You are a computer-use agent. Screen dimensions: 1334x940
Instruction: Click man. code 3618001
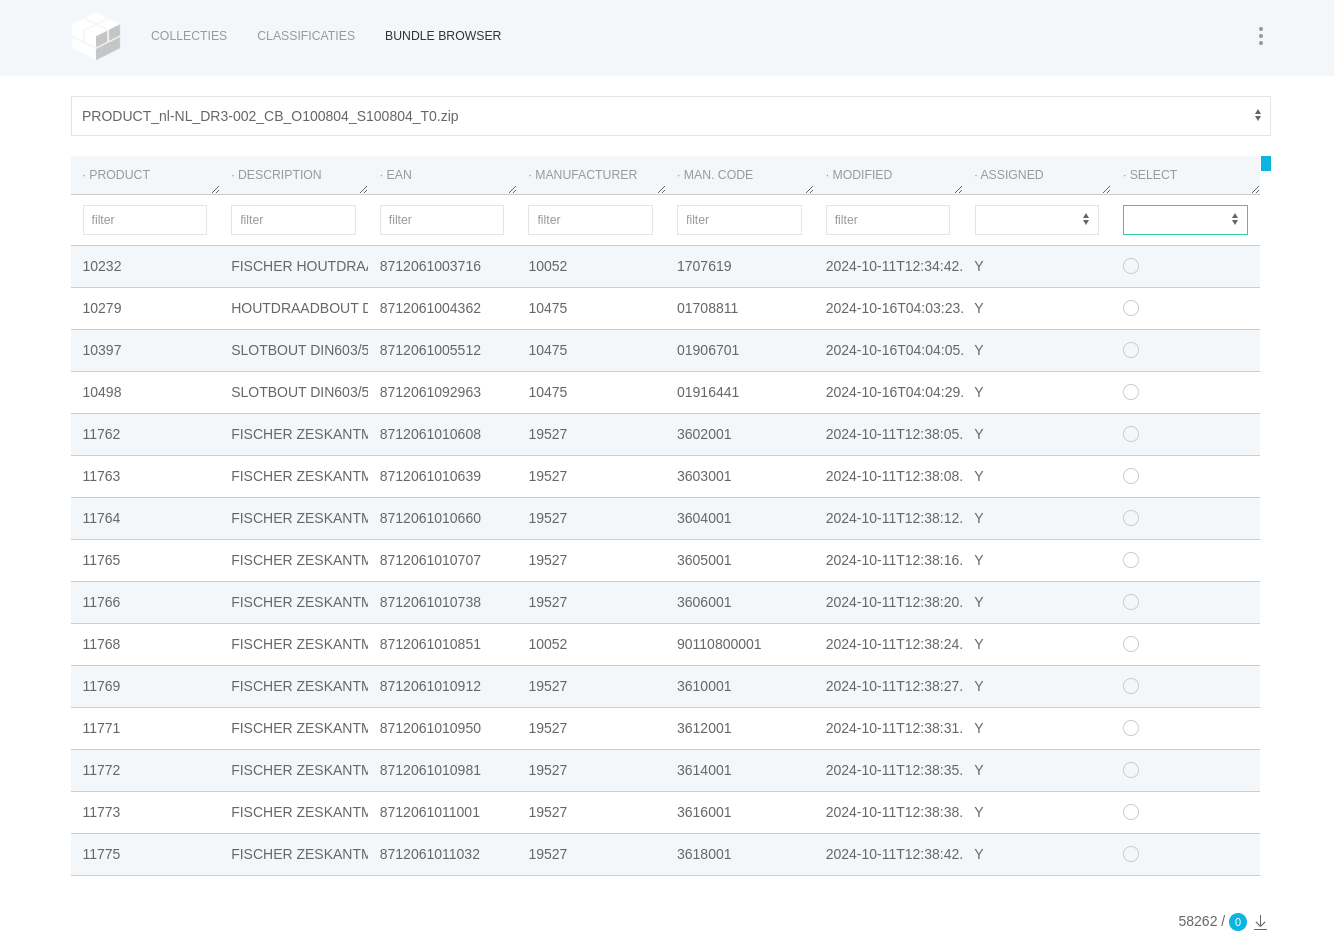[704, 854]
